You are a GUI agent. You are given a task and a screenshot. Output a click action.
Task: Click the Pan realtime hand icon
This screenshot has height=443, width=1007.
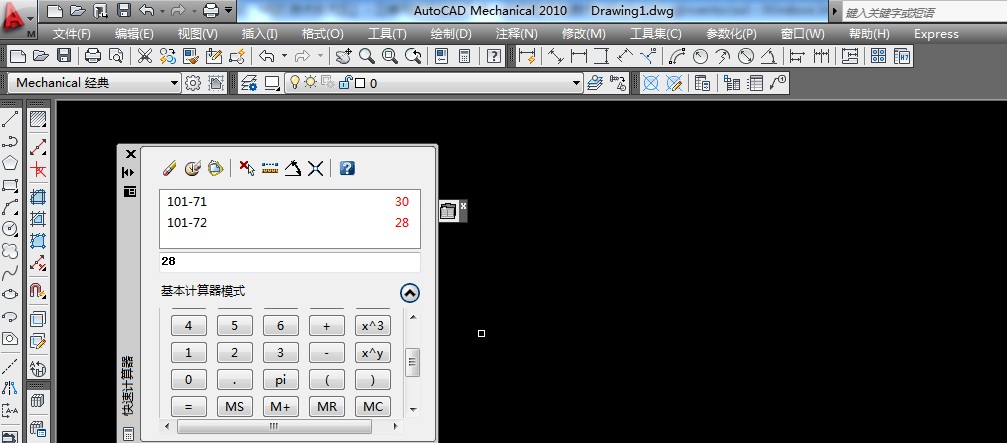click(344, 56)
